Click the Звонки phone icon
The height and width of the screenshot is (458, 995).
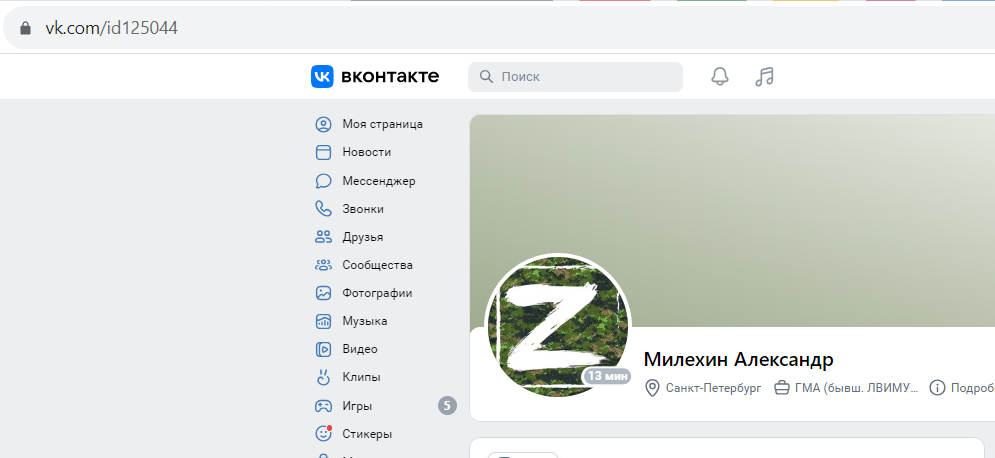(324, 209)
